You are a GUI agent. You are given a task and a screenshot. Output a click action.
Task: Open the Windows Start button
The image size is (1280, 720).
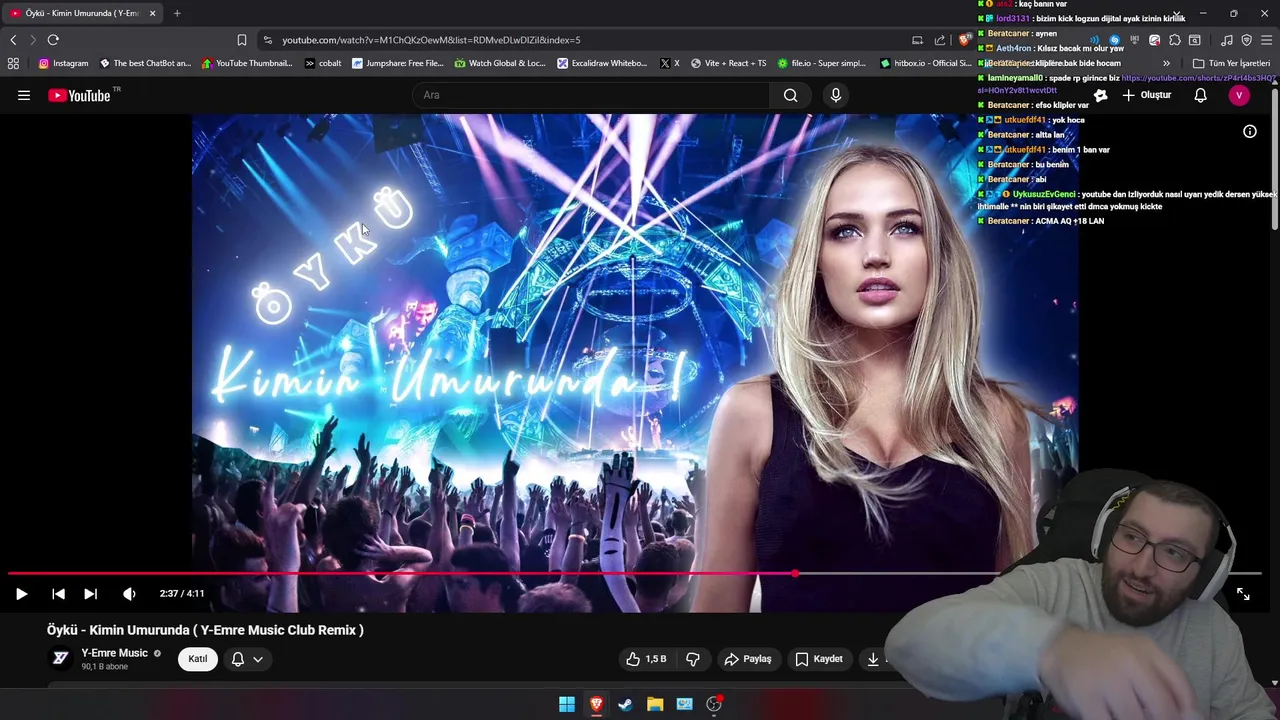point(567,704)
